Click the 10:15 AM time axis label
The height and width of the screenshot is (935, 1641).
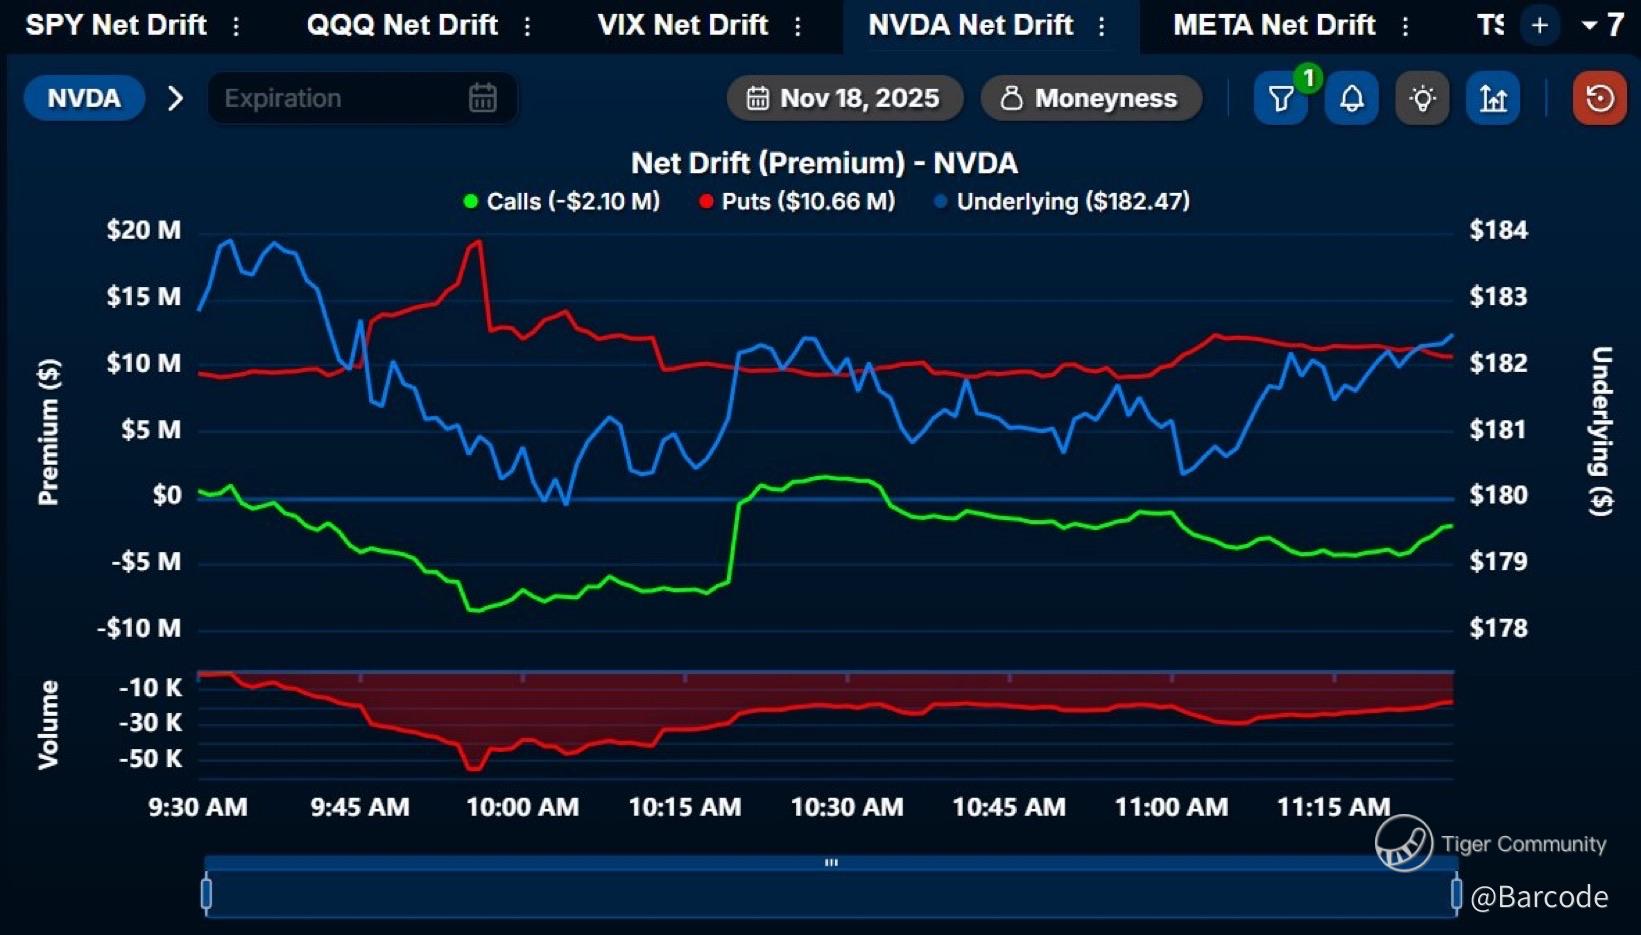(685, 807)
